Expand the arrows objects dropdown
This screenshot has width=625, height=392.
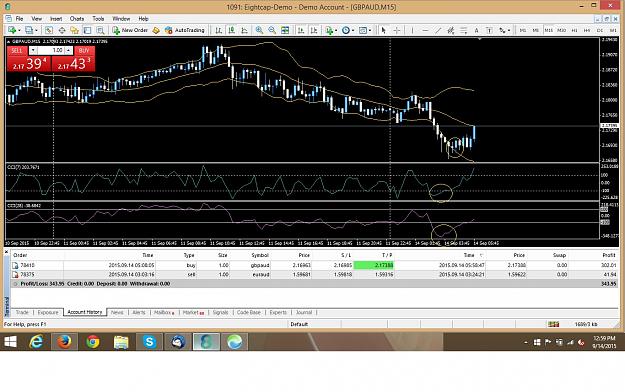509,31
